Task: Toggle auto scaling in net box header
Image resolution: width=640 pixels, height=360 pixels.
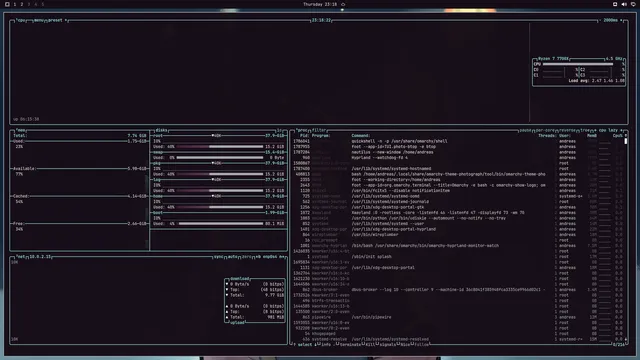Action: (232, 257)
